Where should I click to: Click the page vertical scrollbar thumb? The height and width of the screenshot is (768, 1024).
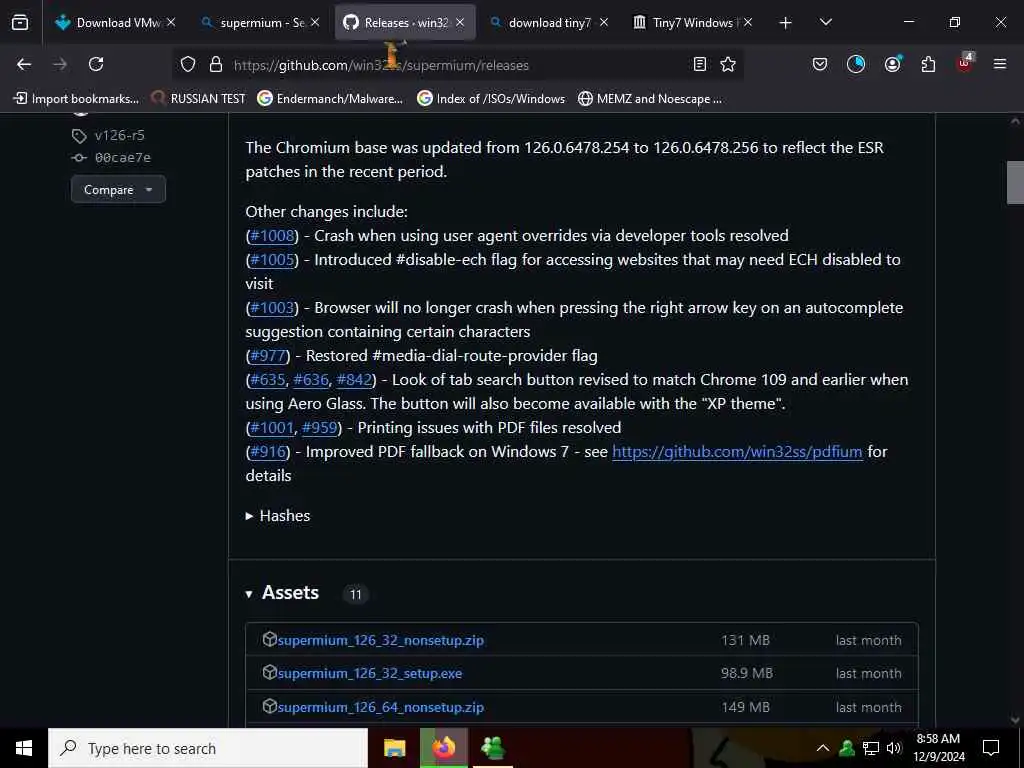click(1015, 182)
